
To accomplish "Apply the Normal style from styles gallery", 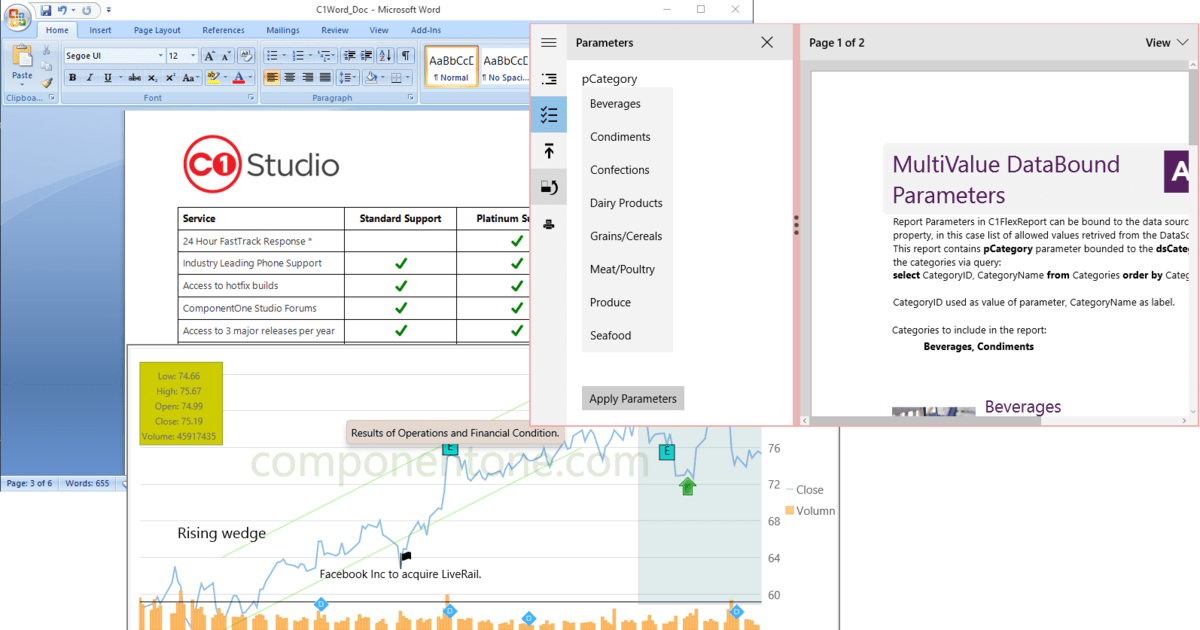I will click(451, 66).
